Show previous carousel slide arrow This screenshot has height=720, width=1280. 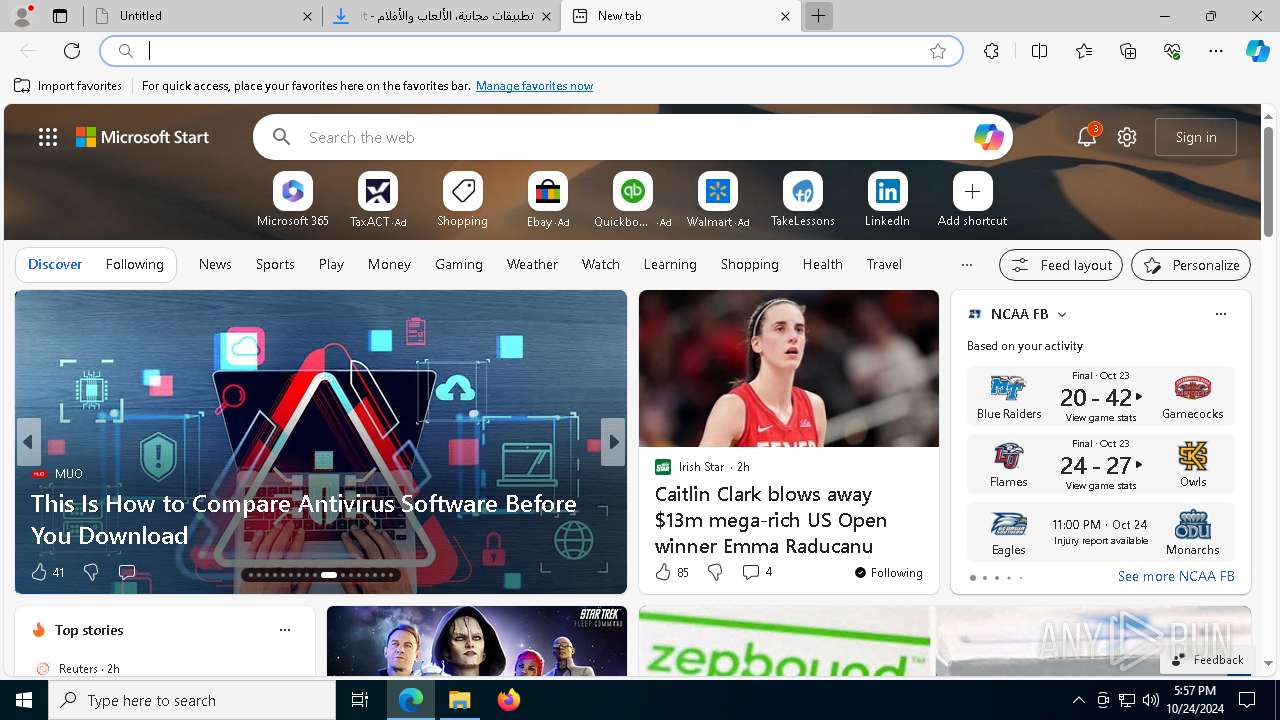tap(28, 442)
